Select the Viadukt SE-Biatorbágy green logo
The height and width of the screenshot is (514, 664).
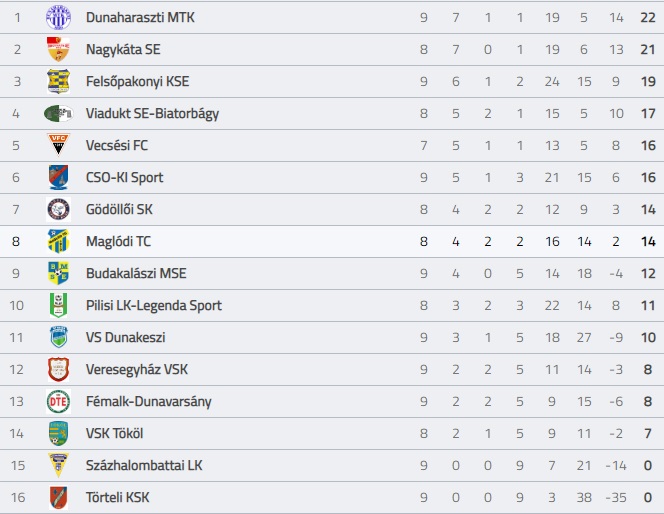pyautogui.click(x=58, y=113)
